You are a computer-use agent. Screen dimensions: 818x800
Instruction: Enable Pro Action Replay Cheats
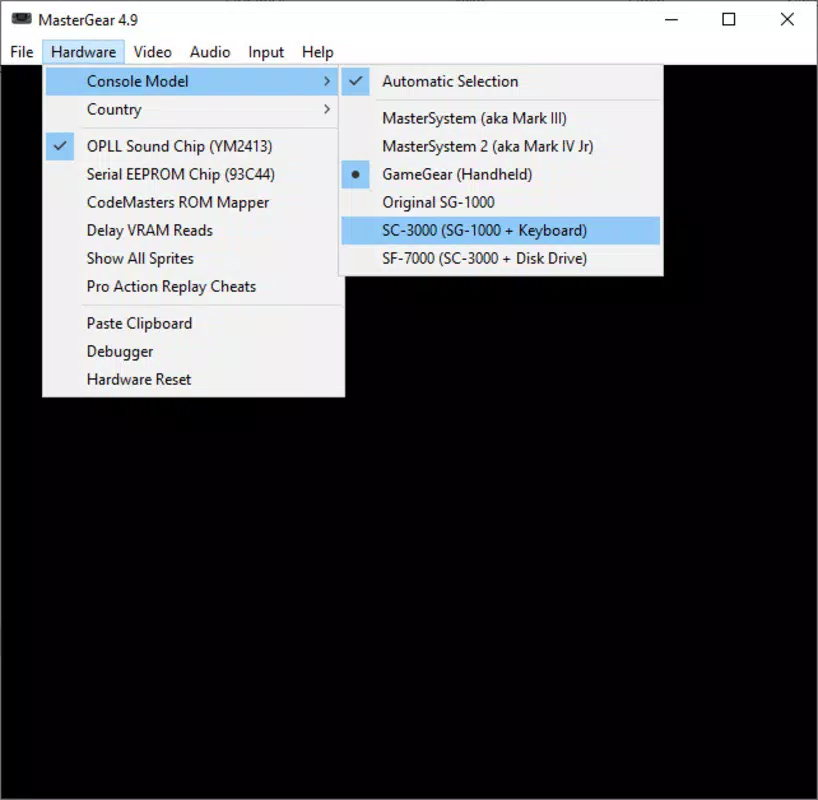pyautogui.click(x=192, y=286)
